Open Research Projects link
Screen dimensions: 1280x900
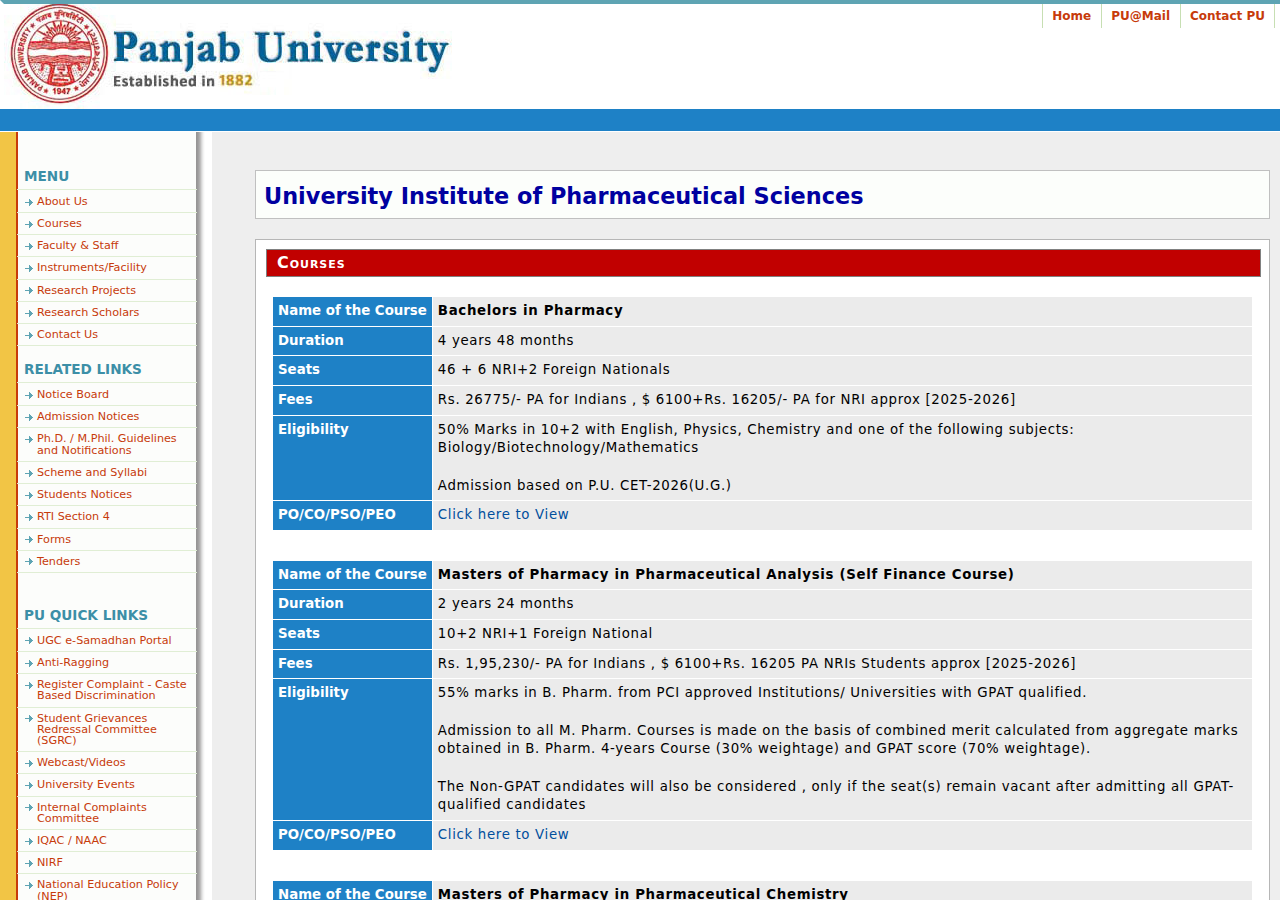tap(86, 290)
